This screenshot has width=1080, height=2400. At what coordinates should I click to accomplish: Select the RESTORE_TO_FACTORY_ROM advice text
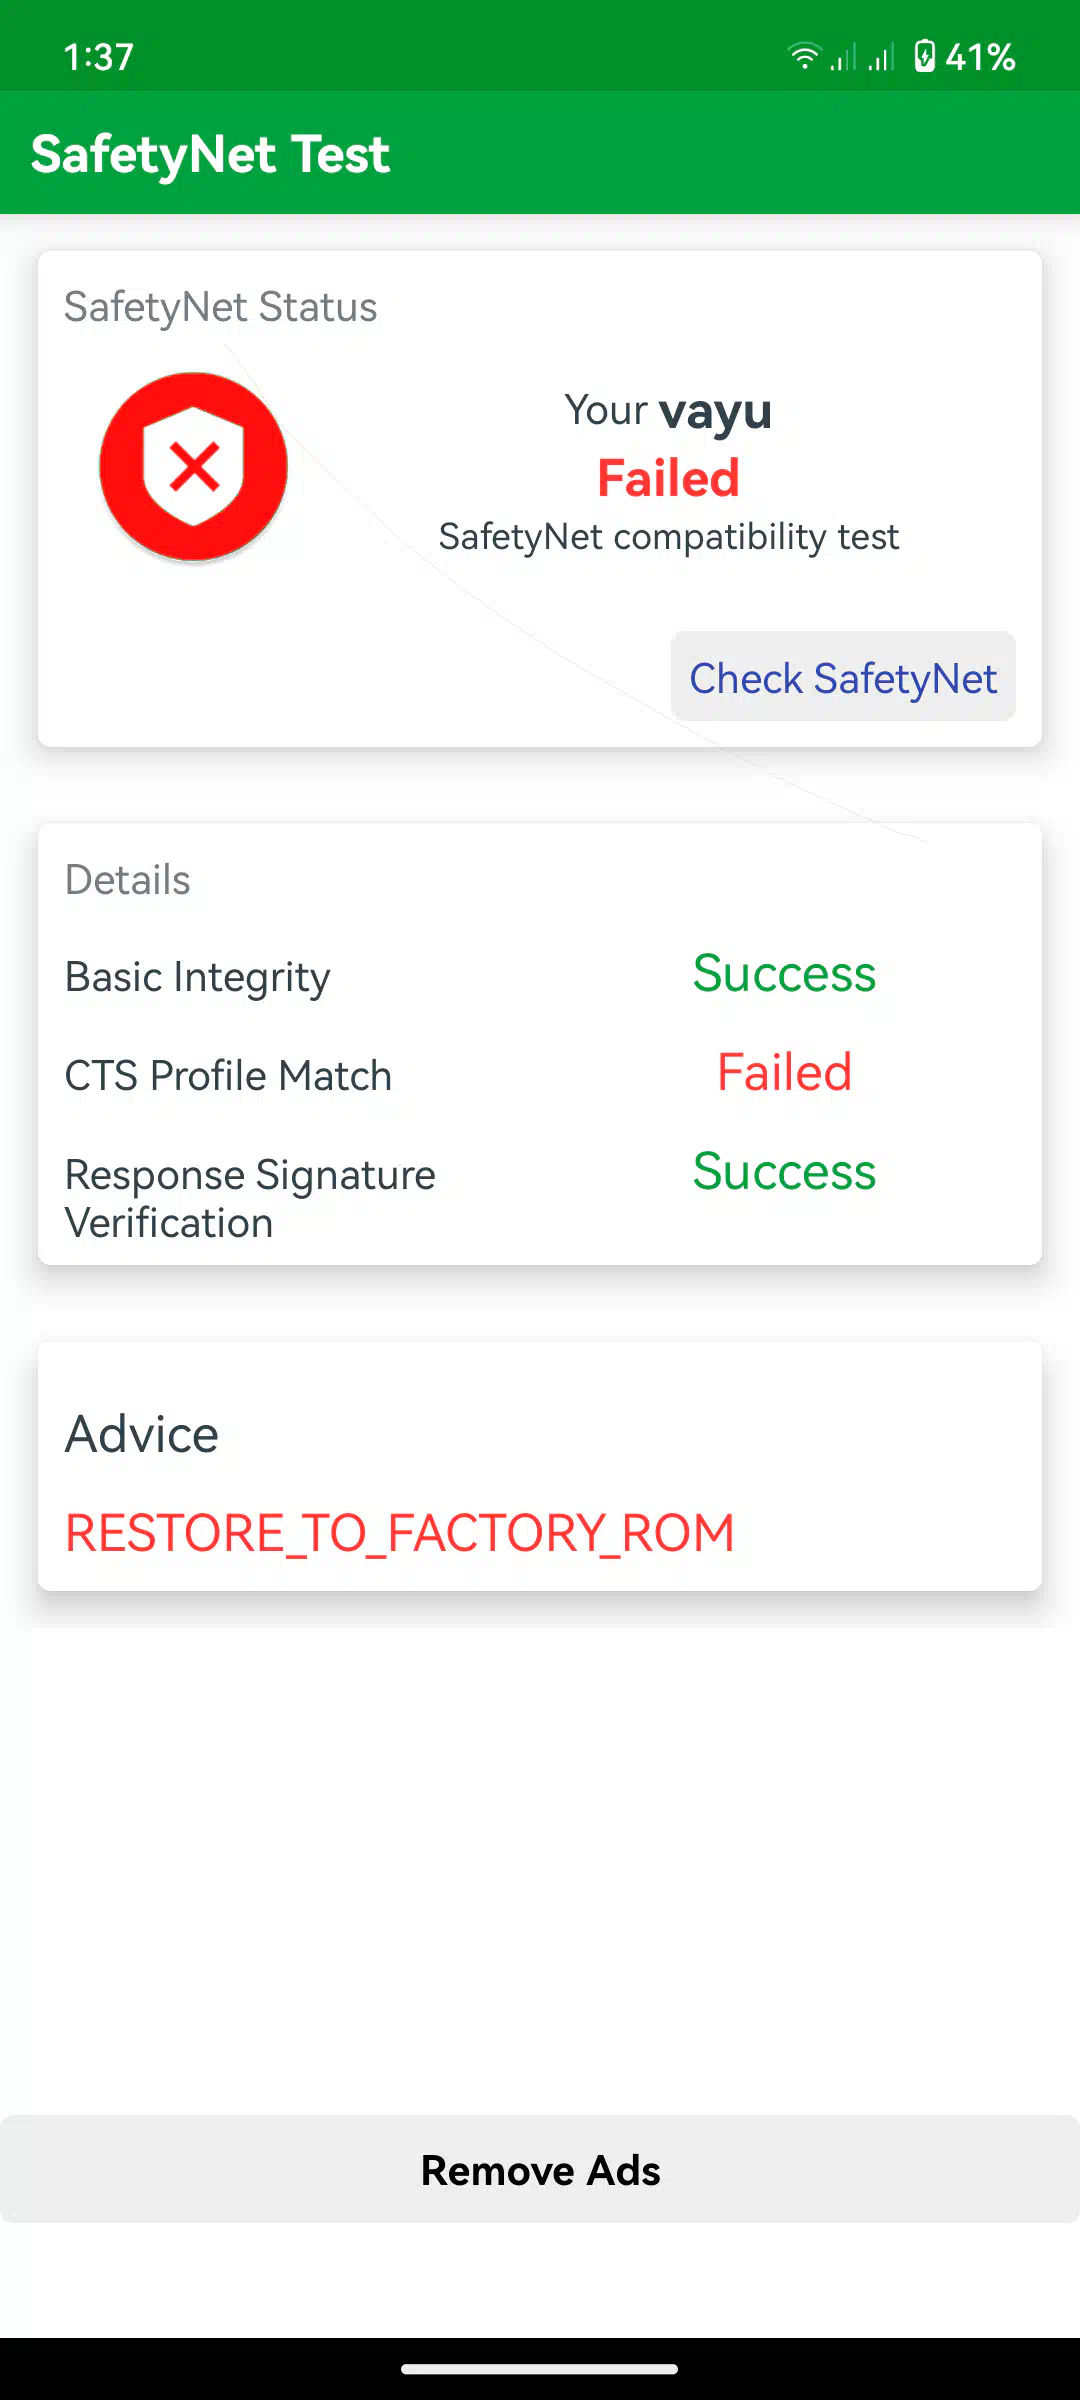[x=400, y=1533]
